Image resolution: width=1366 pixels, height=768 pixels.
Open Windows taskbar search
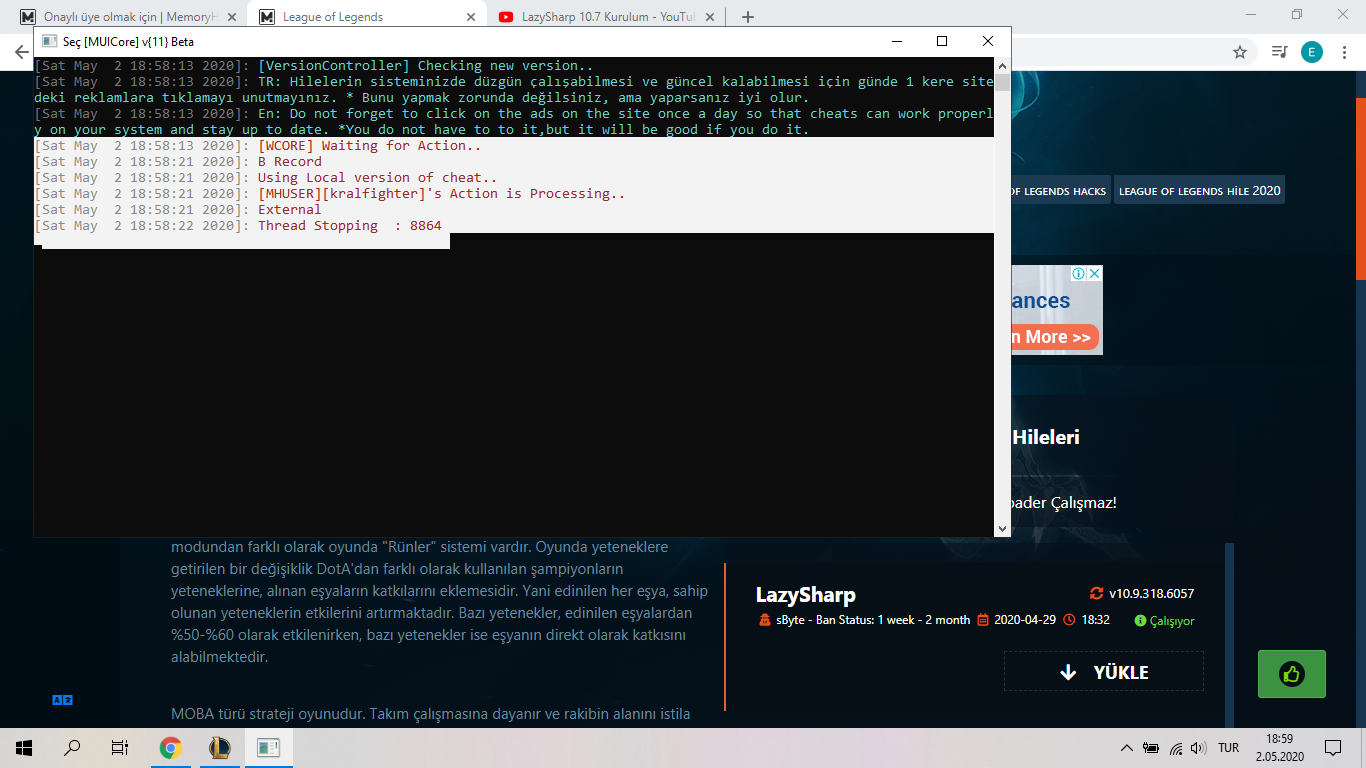pyautogui.click(x=72, y=747)
